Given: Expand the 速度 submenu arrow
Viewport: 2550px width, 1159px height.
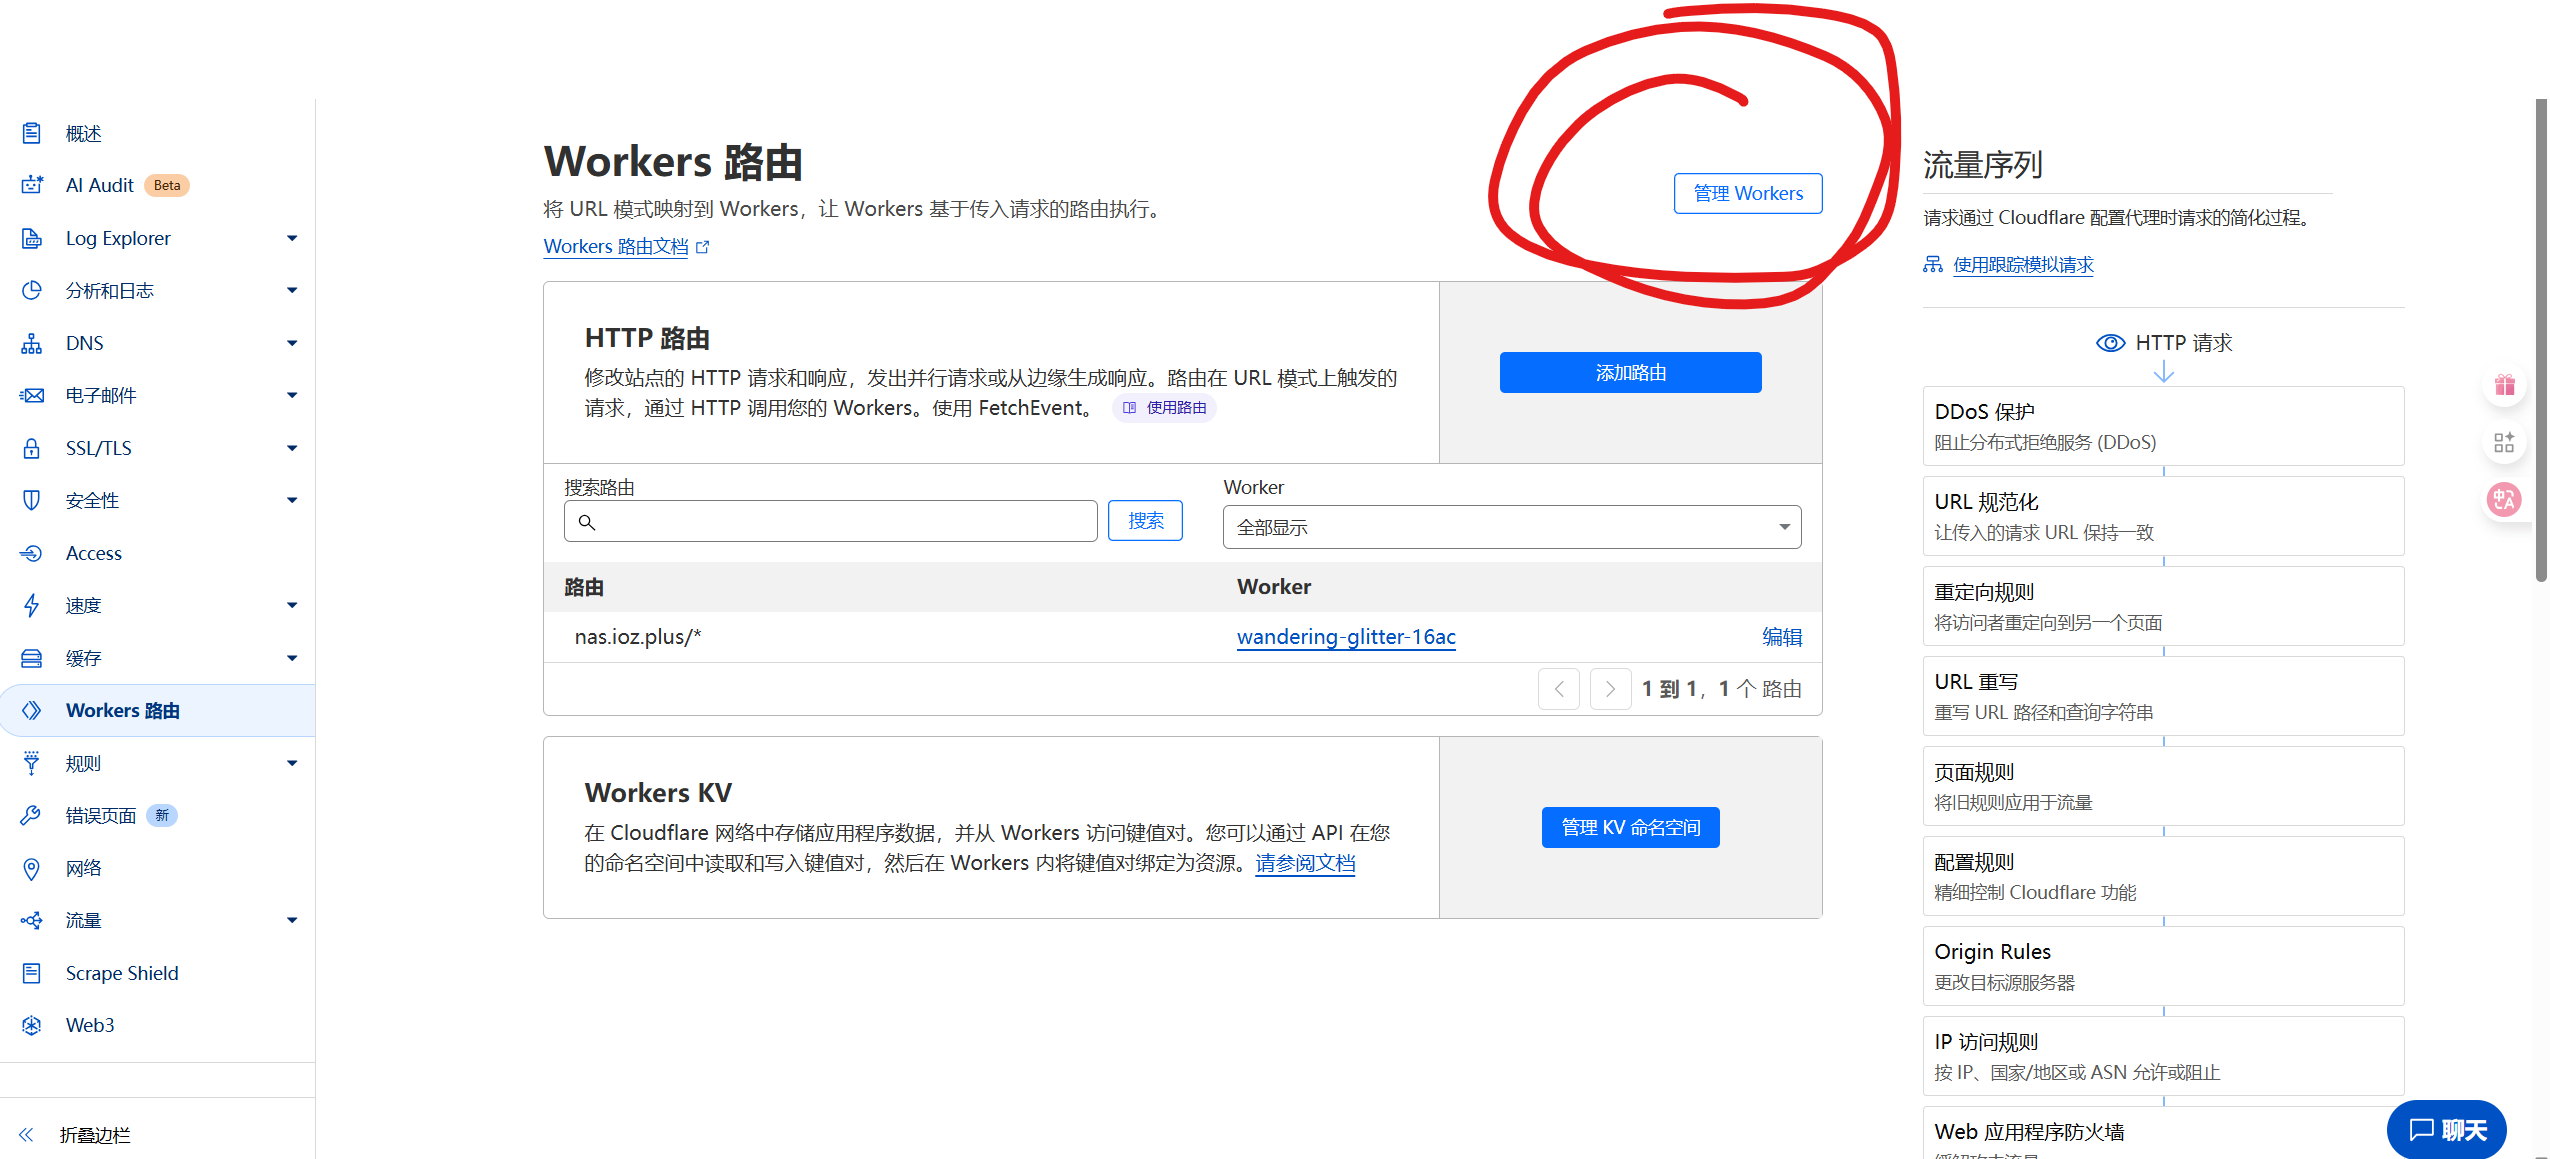Looking at the screenshot, I should pyautogui.click(x=292, y=605).
